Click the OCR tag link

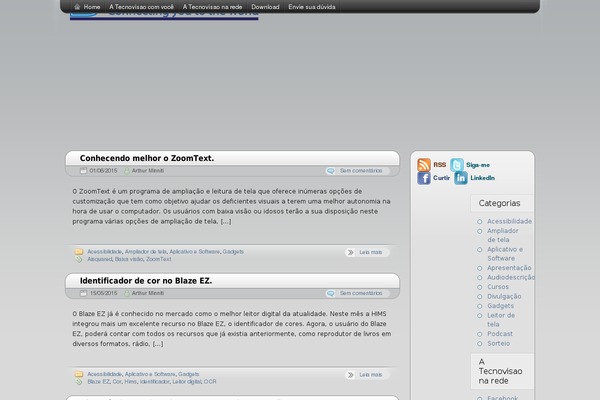pyautogui.click(x=210, y=382)
